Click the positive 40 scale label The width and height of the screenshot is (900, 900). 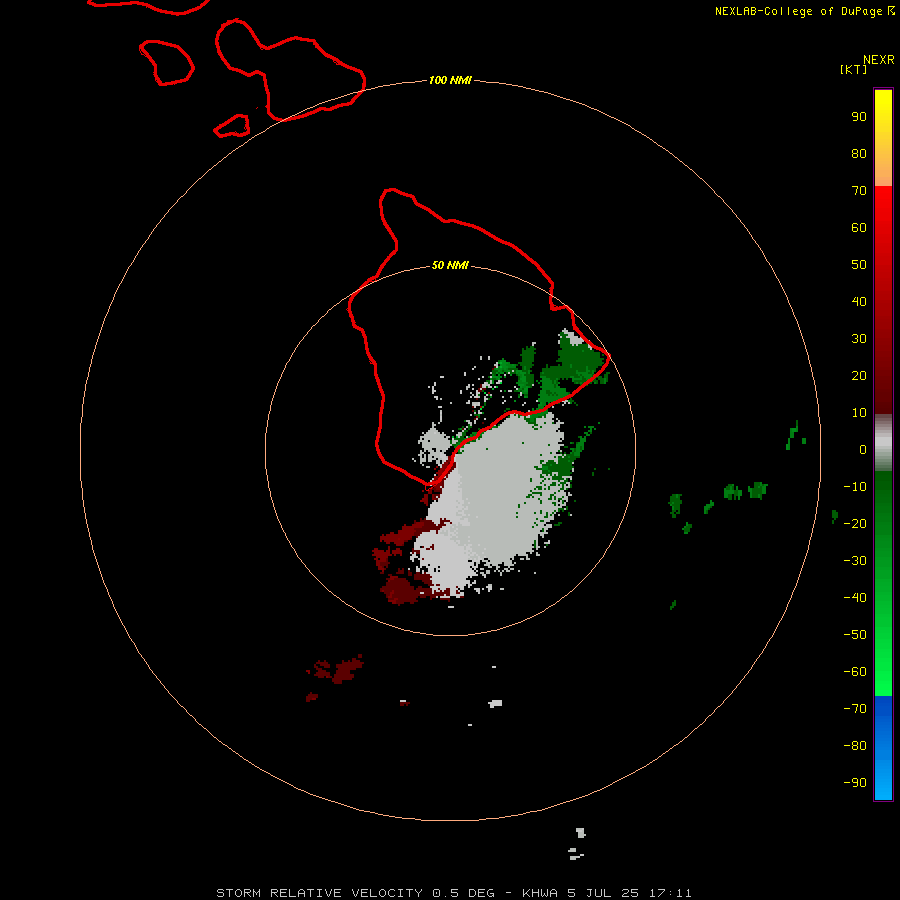pyautogui.click(x=859, y=301)
